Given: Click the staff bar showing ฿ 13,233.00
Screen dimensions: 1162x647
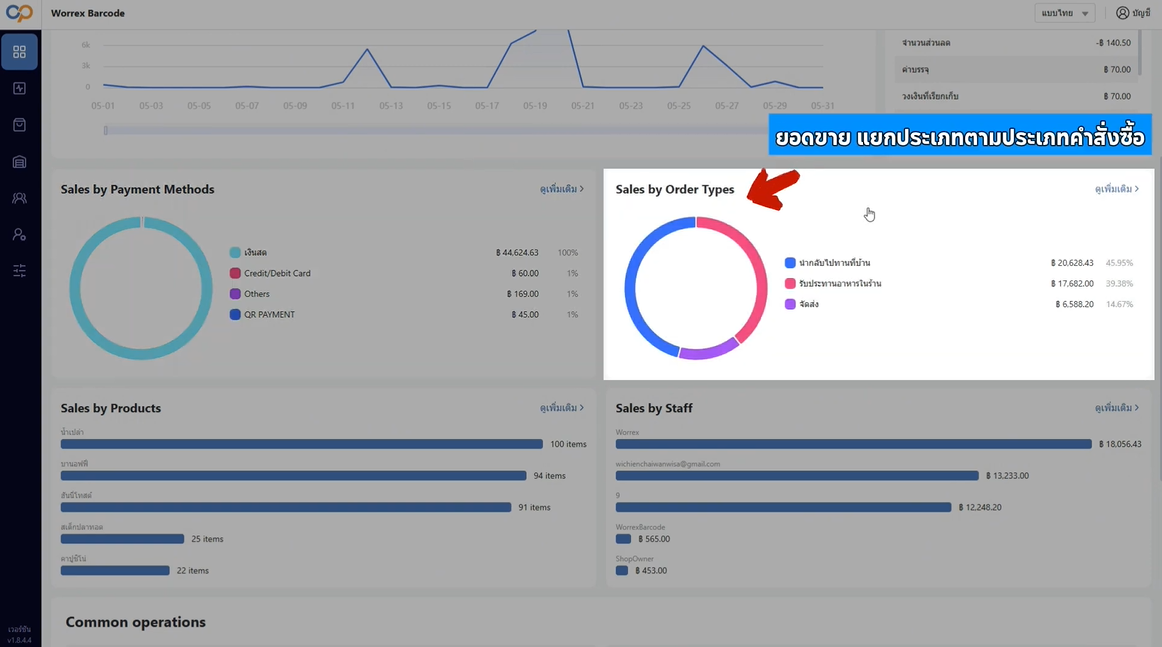Looking at the screenshot, I should tap(797, 476).
